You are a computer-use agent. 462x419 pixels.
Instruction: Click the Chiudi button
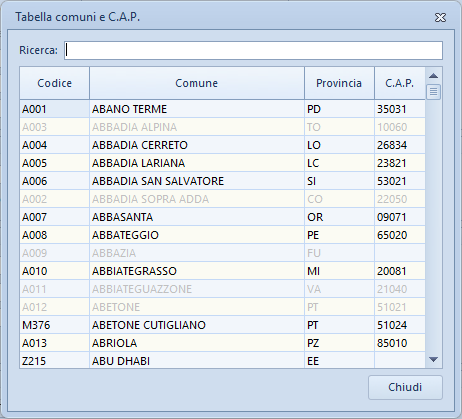[x=405, y=387]
